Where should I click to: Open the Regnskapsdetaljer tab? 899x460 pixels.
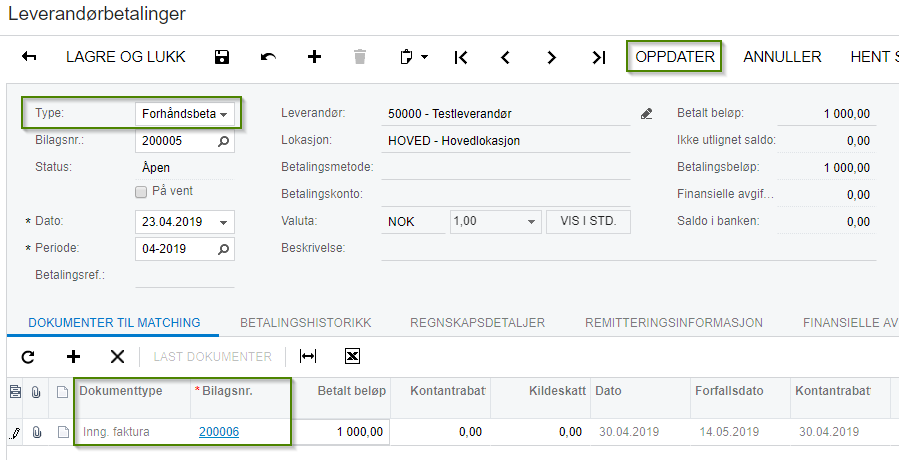click(477, 323)
